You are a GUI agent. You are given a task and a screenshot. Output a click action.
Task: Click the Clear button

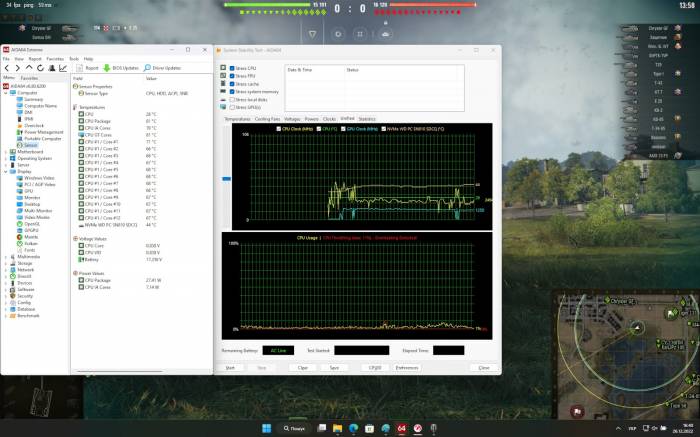303,367
